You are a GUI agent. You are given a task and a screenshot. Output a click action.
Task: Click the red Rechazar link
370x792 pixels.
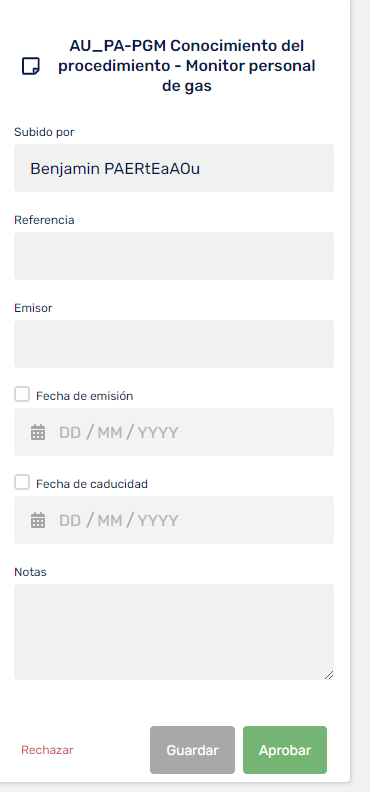pos(47,750)
